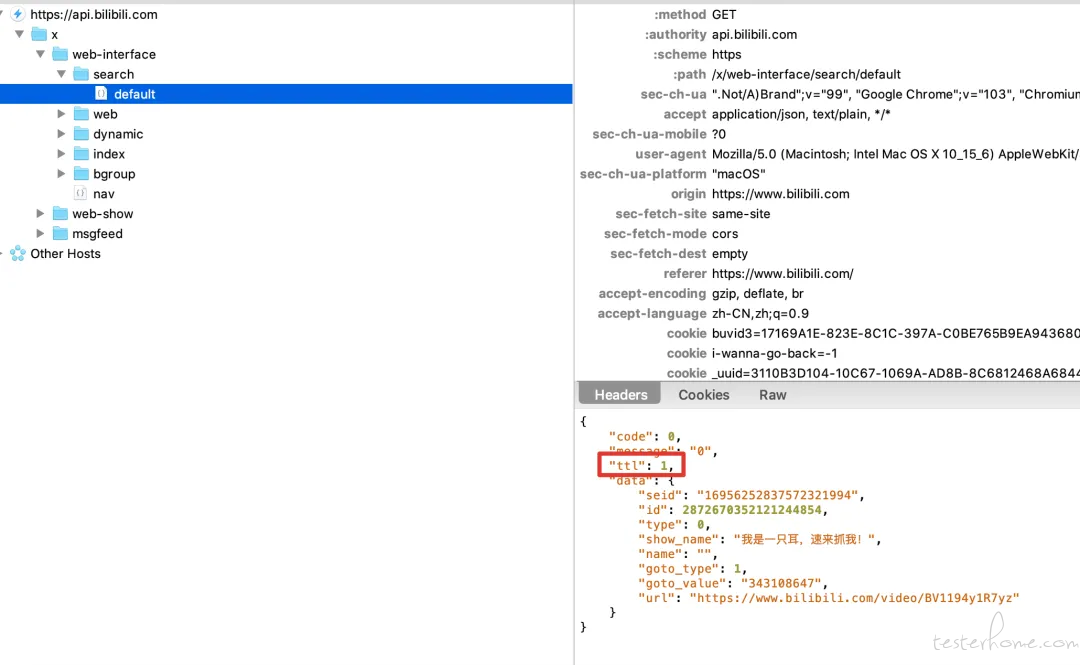
Task: Click the lightning host icon for api.bilibili.com
Action: [x=17, y=14]
